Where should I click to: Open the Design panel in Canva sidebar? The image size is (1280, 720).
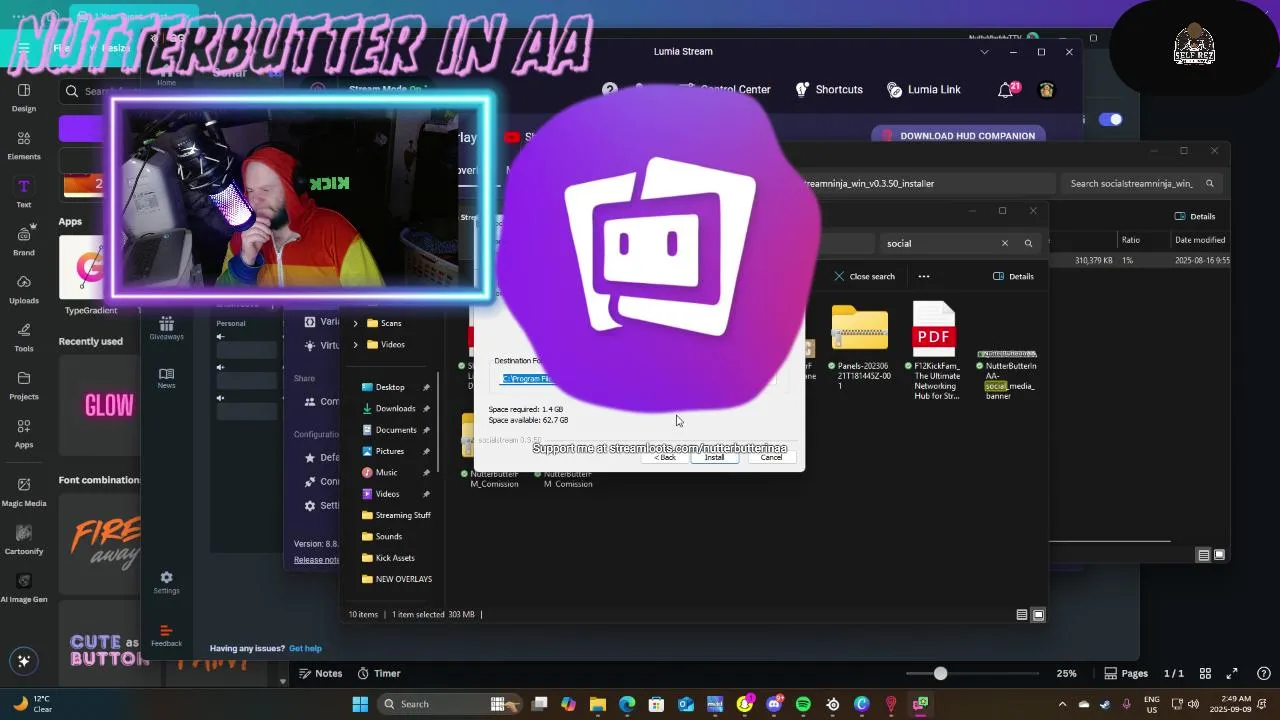coord(24,97)
